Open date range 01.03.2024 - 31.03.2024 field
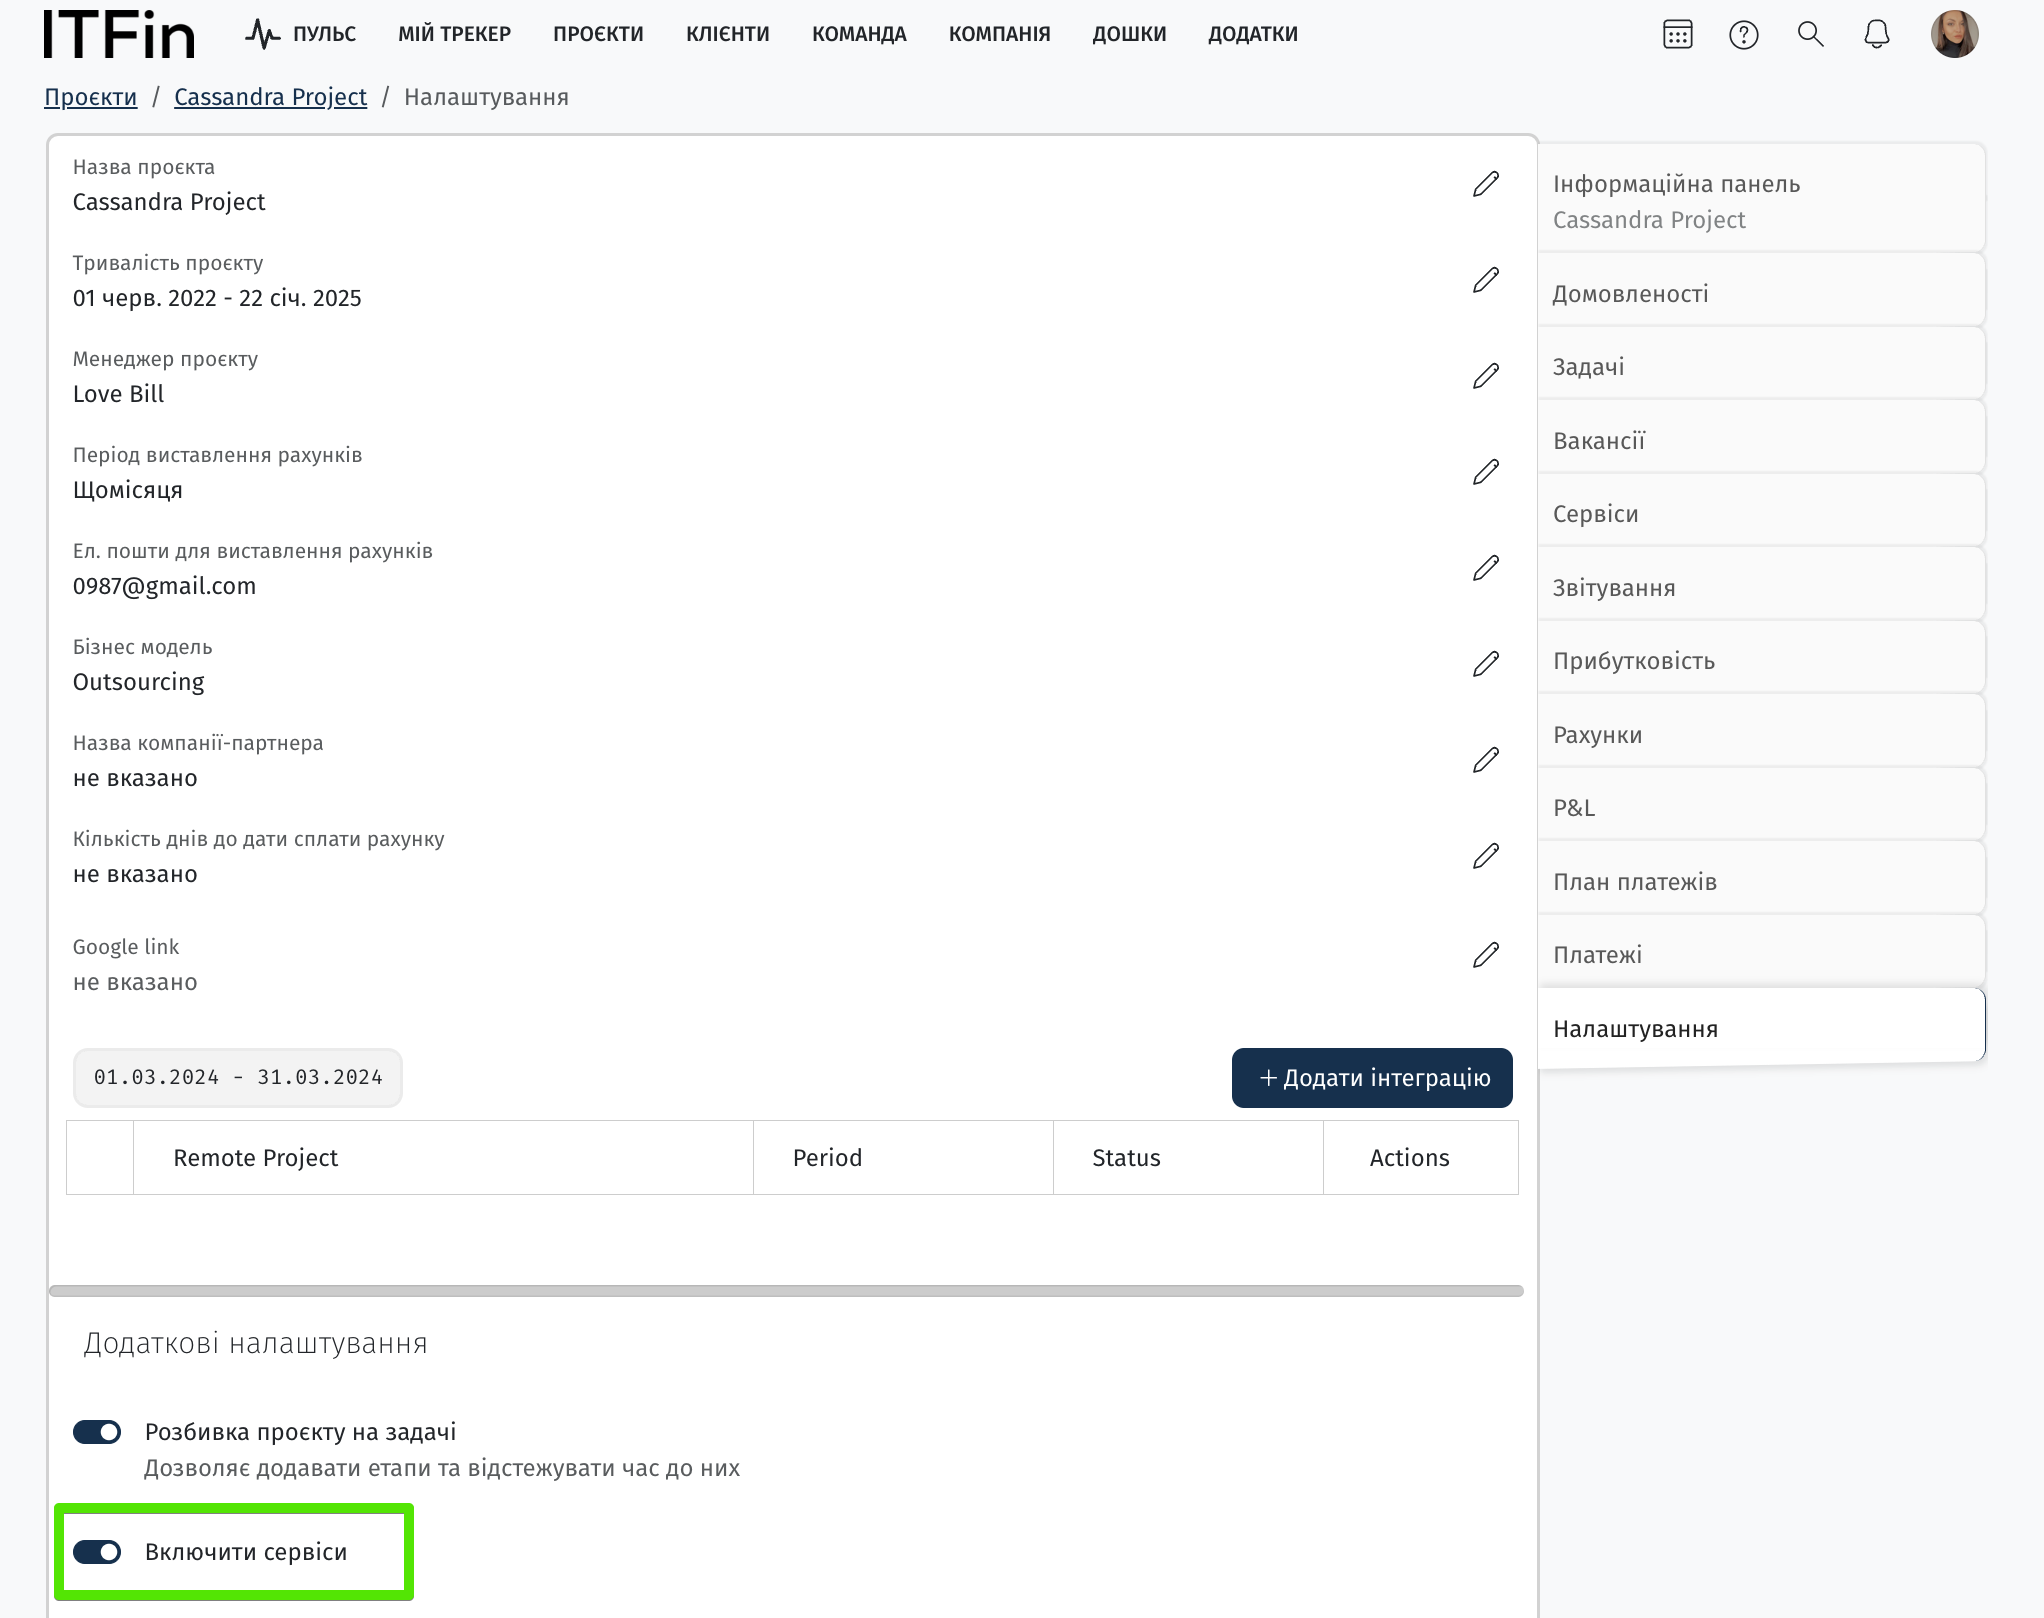The image size is (2044, 1618). click(238, 1078)
